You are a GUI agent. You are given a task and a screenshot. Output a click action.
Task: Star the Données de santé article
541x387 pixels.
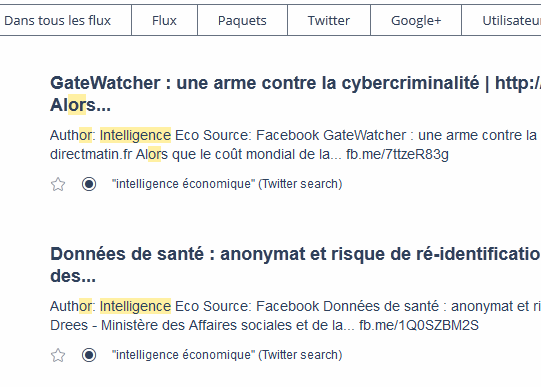(58, 355)
